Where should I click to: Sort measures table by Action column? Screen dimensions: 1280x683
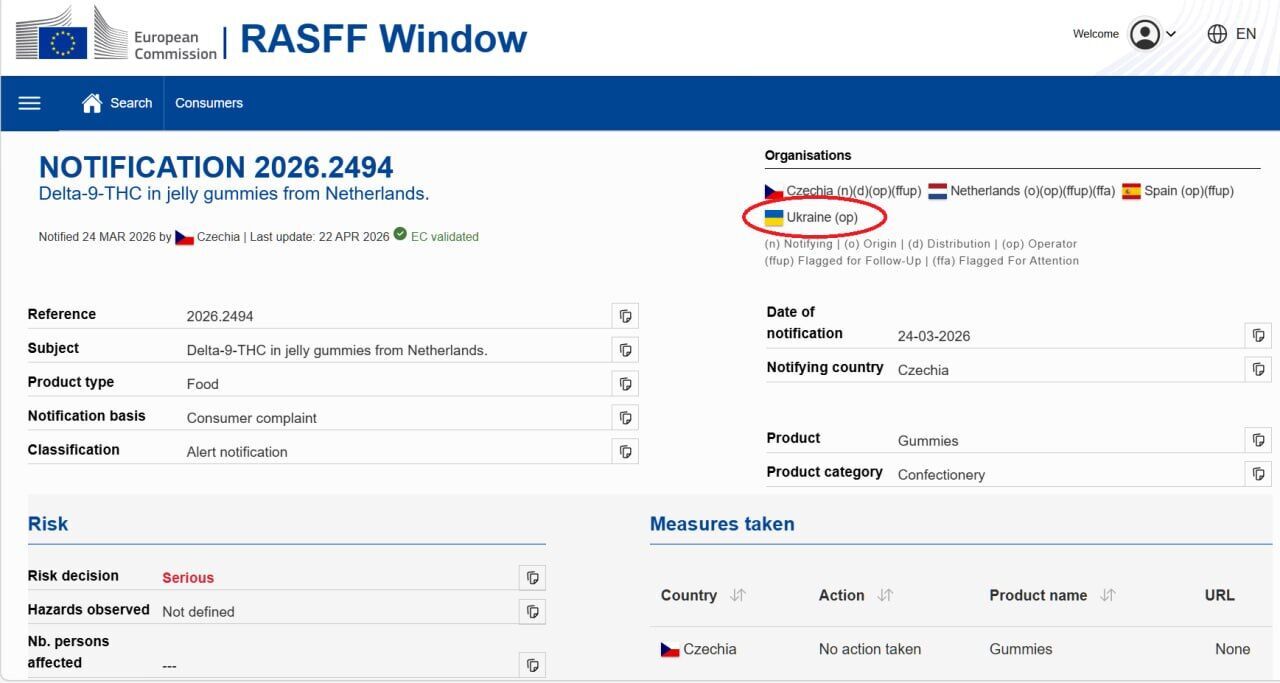click(x=885, y=595)
